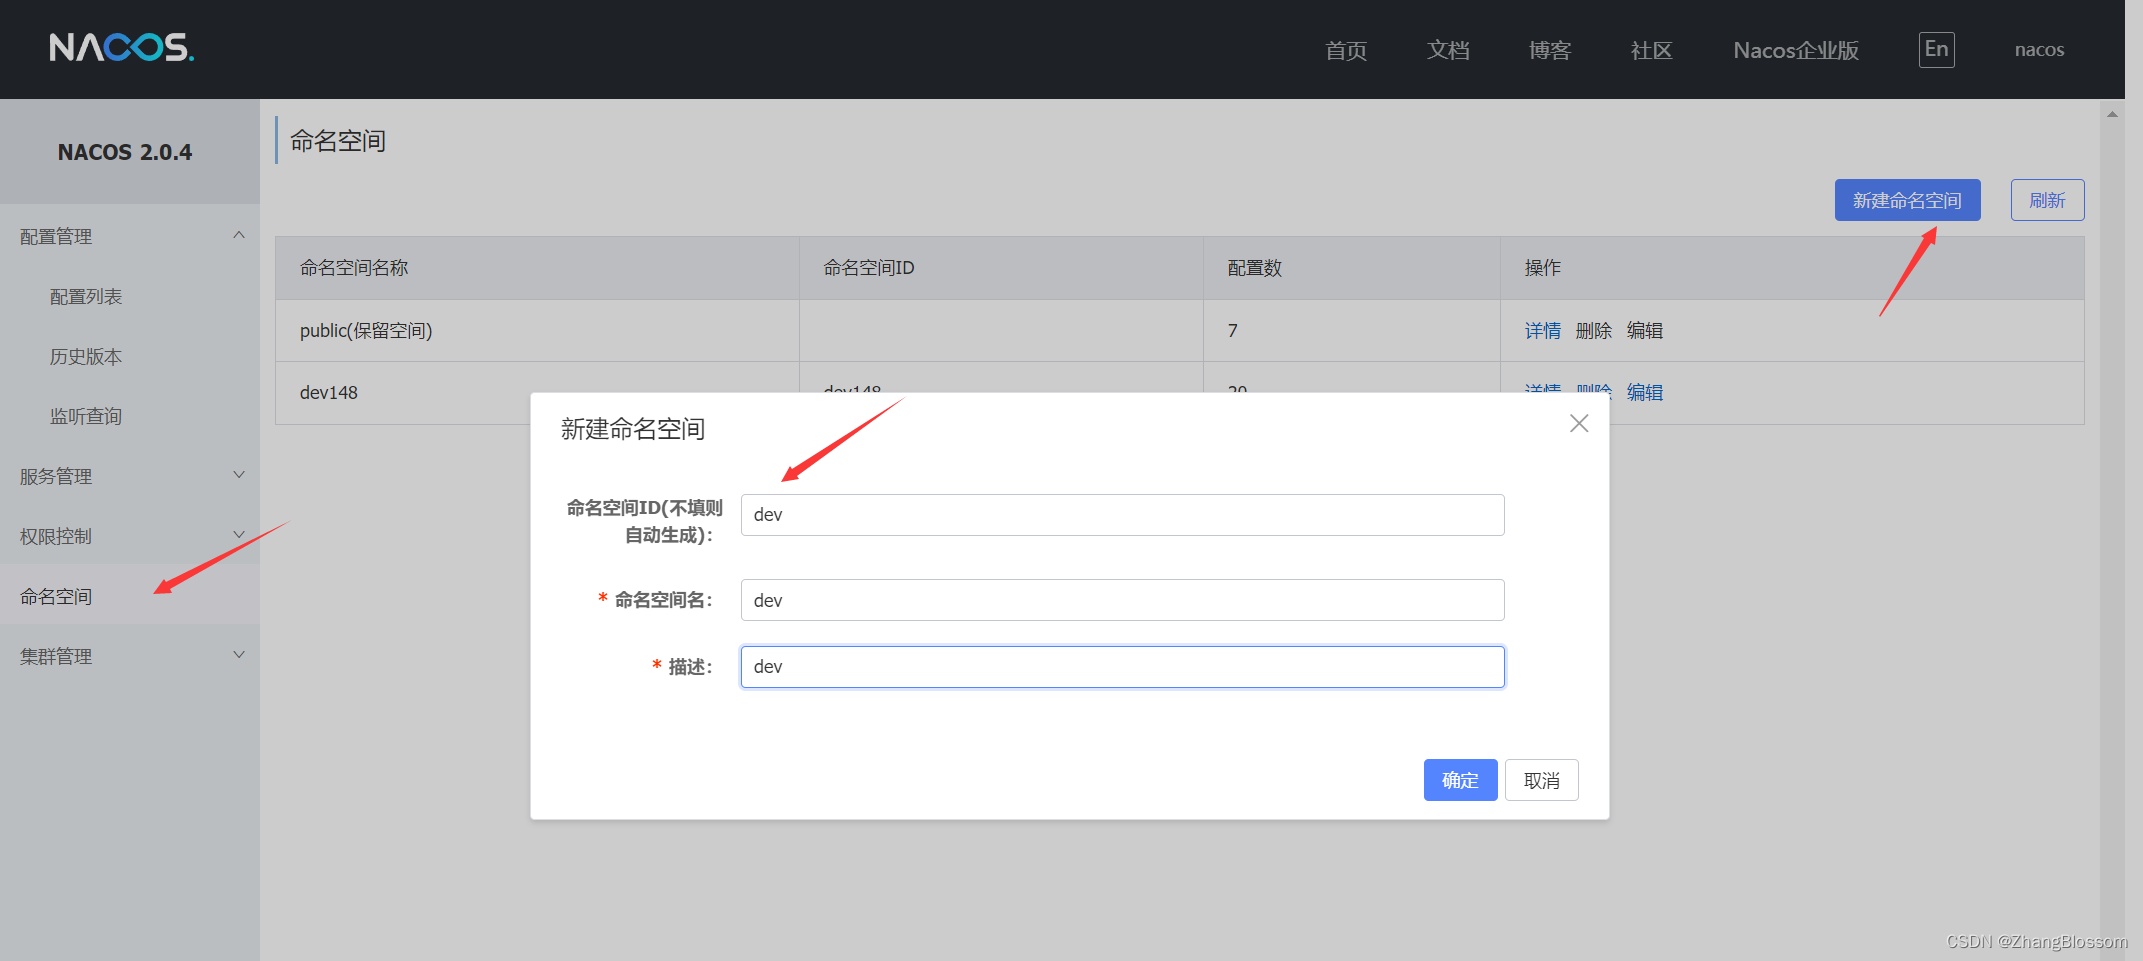Click the NACOS 2.0.4 version label
The height and width of the screenshot is (961, 2143).
125,152
